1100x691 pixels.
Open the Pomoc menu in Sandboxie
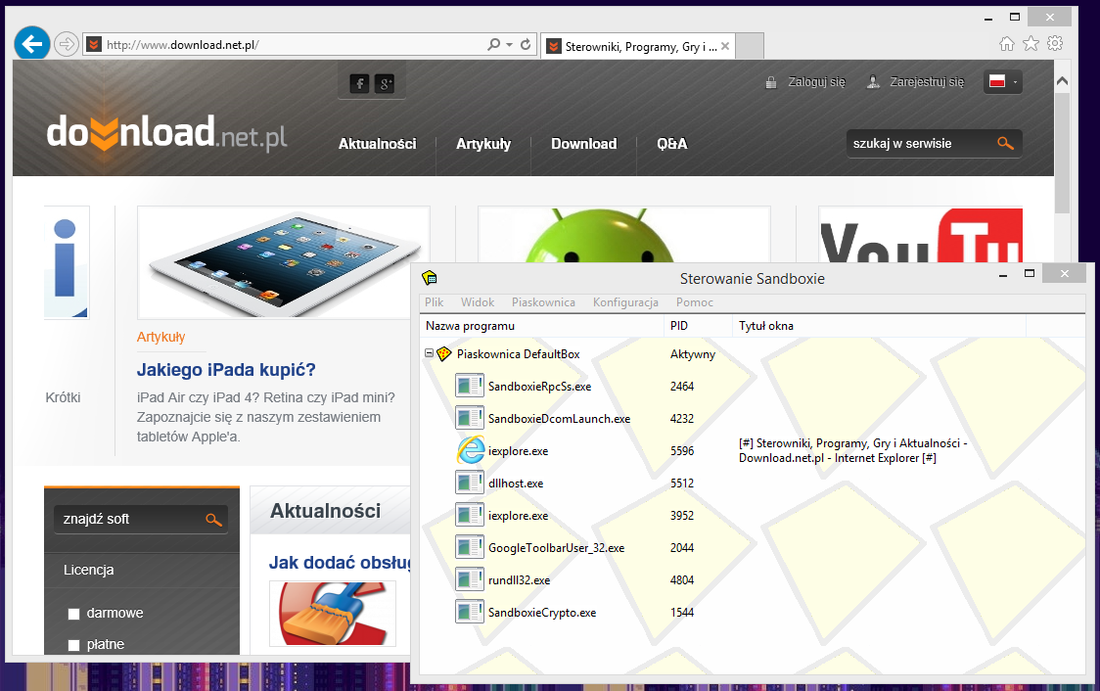(695, 302)
